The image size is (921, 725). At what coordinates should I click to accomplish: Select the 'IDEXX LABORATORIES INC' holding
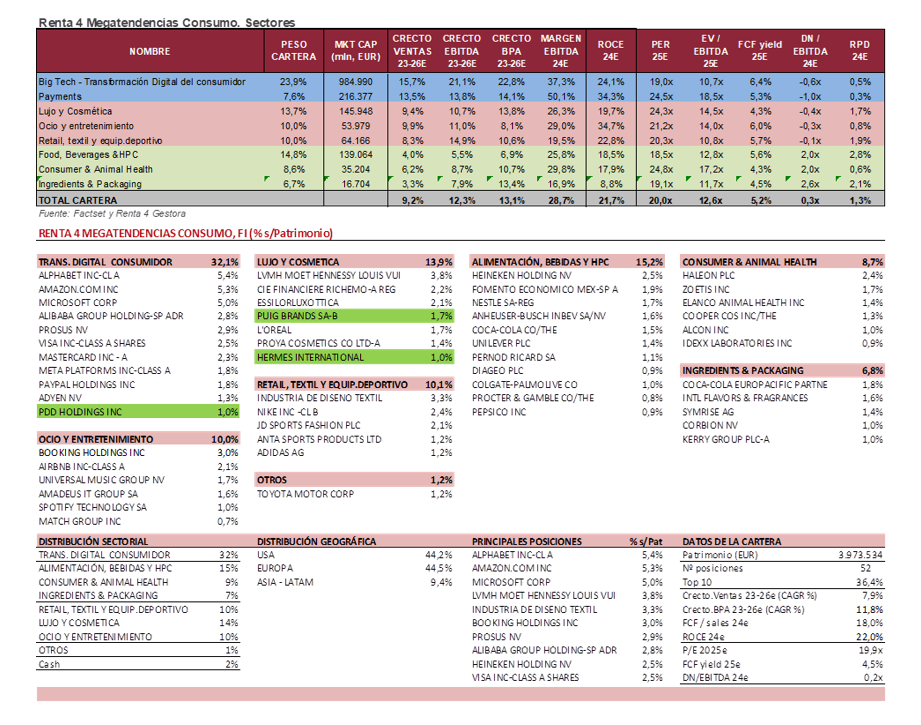pos(737,344)
